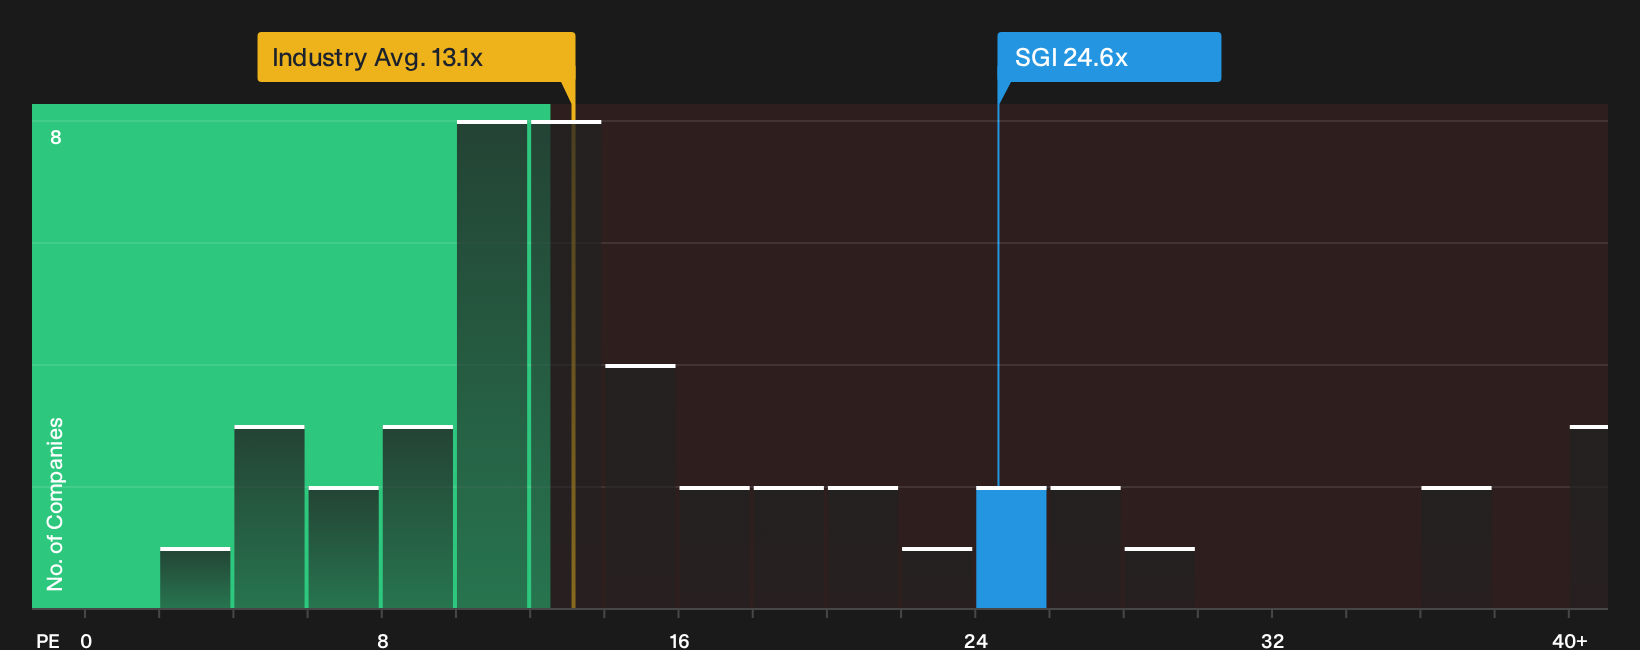Click the histogram bar ending at PE 16
The height and width of the screenshot is (650, 1640).
point(640,486)
